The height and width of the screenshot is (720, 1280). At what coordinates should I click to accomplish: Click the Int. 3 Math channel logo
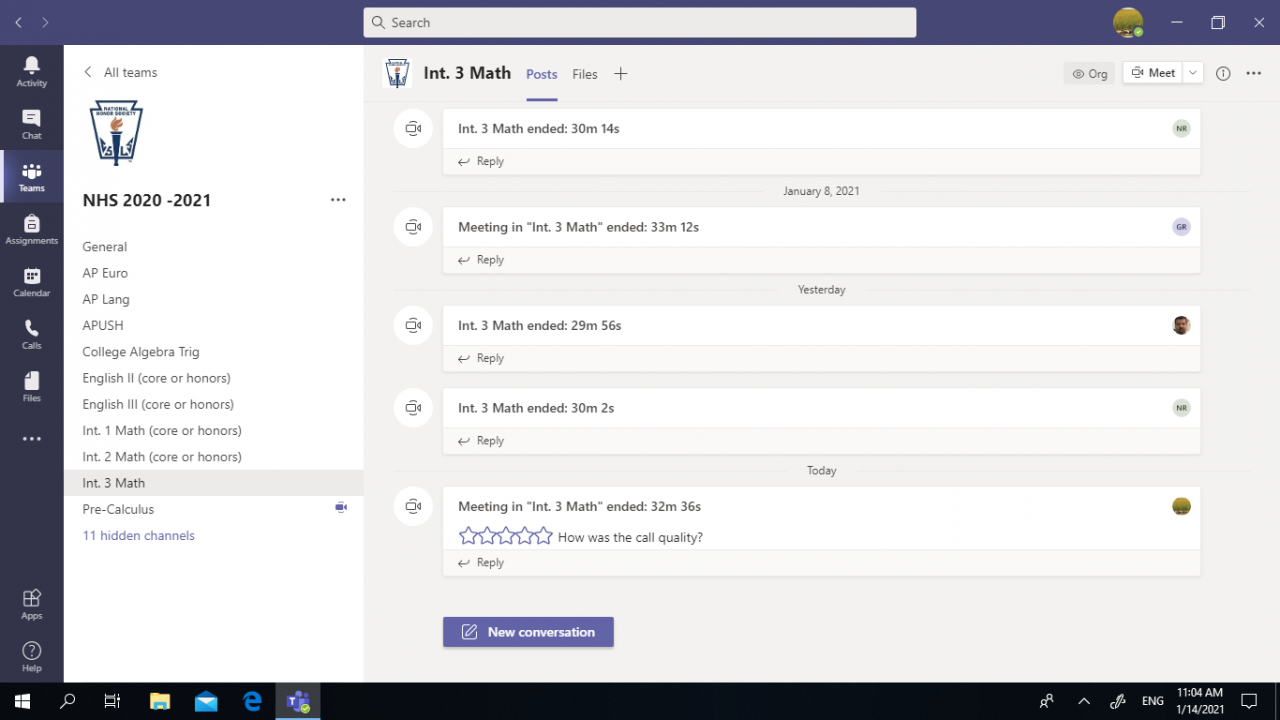pyautogui.click(x=397, y=73)
